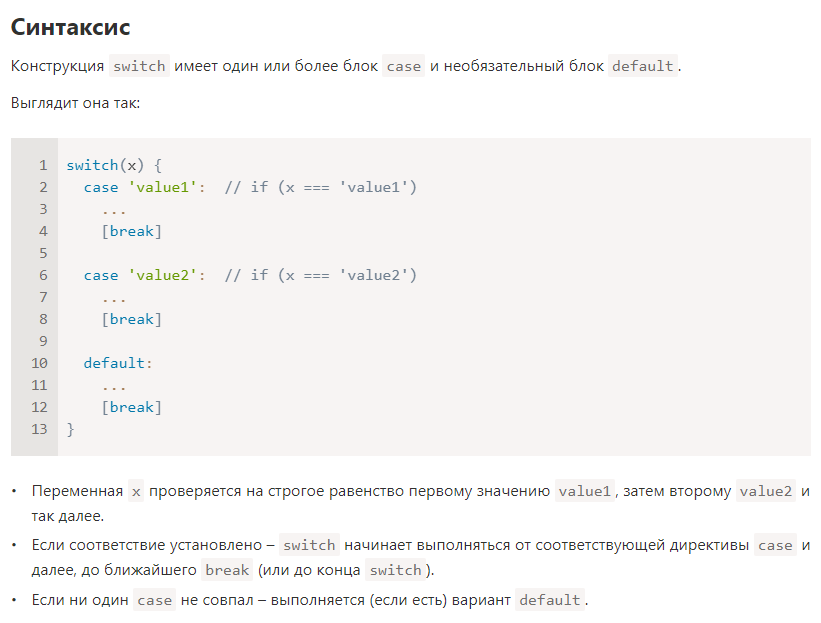The width and height of the screenshot is (821, 623).
Task: Click line number 1 in code block
Action: coord(43,165)
